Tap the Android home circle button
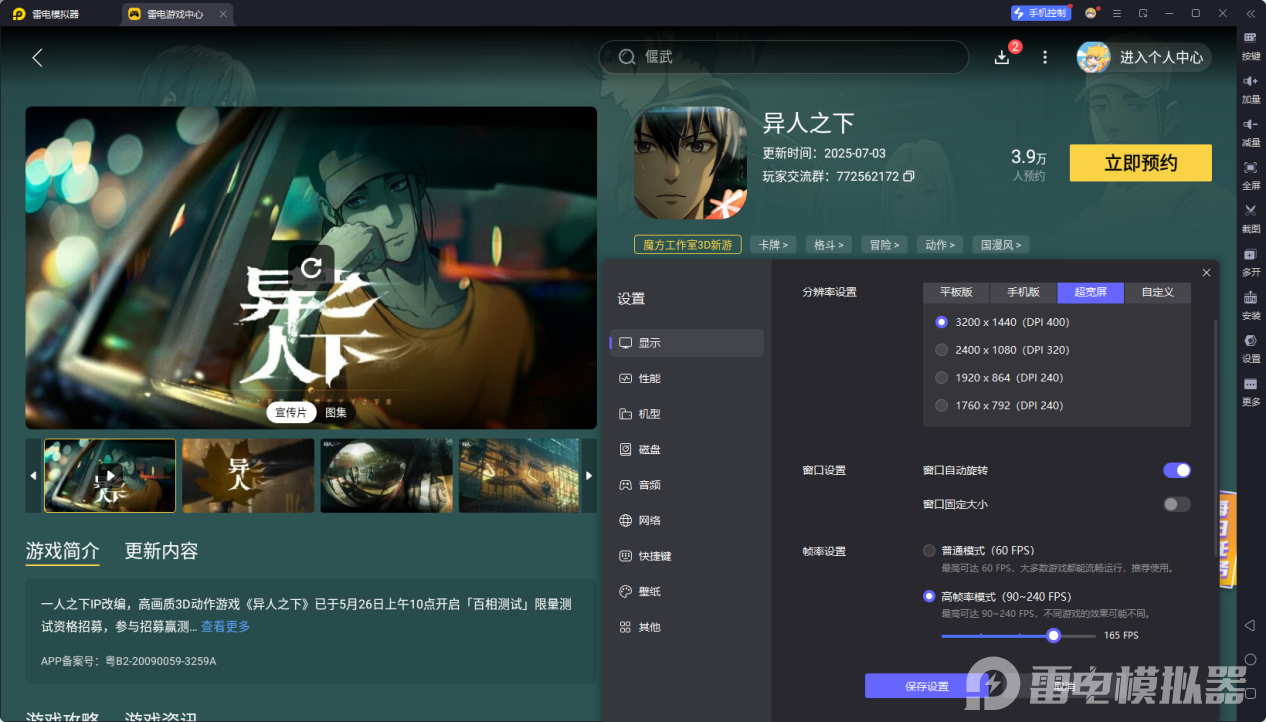This screenshot has width=1266, height=722. click(1250, 659)
